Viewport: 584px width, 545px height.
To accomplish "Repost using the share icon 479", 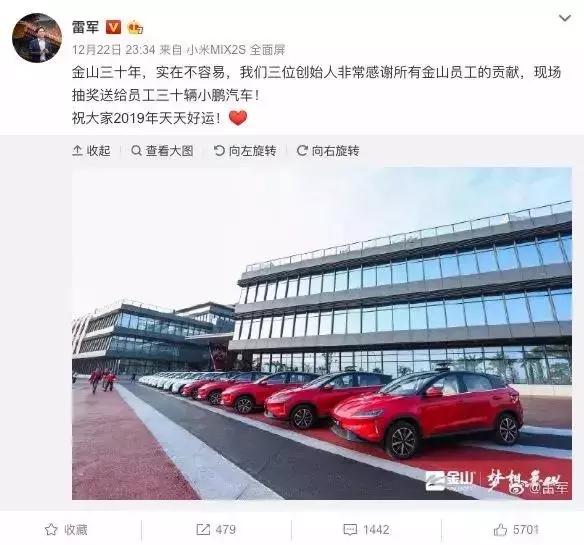I will tap(216, 529).
